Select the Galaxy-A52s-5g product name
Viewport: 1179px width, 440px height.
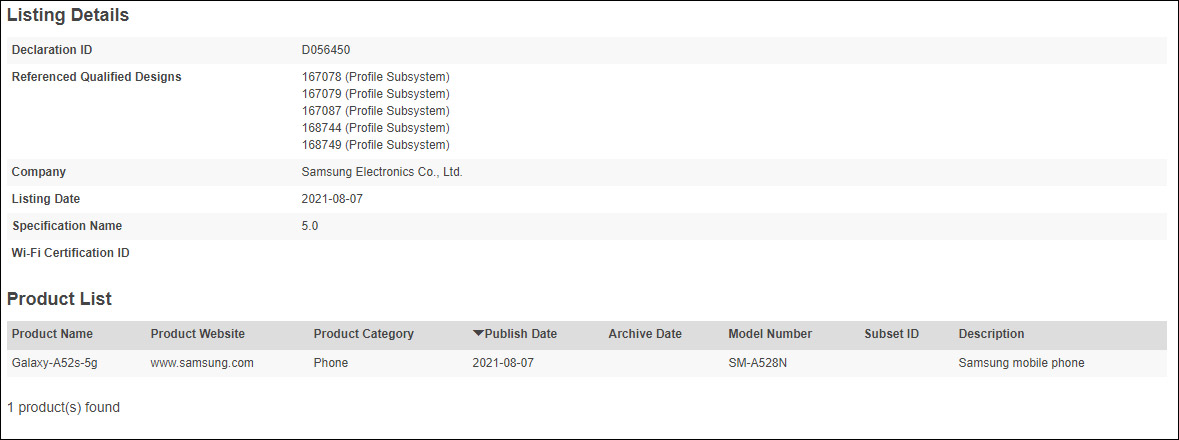pyautogui.click(x=54, y=363)
